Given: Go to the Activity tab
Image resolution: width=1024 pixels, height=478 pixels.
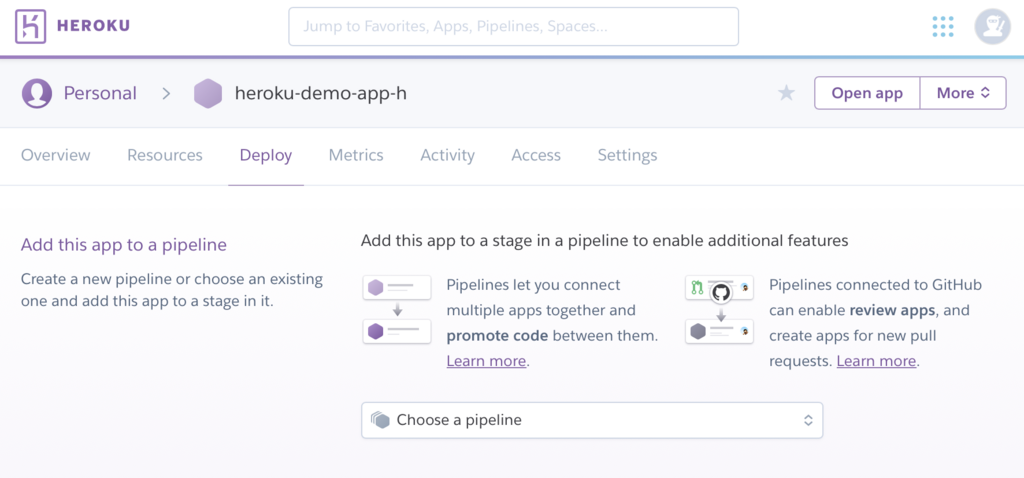Looking at the screenshot, I should pos(447,155).
